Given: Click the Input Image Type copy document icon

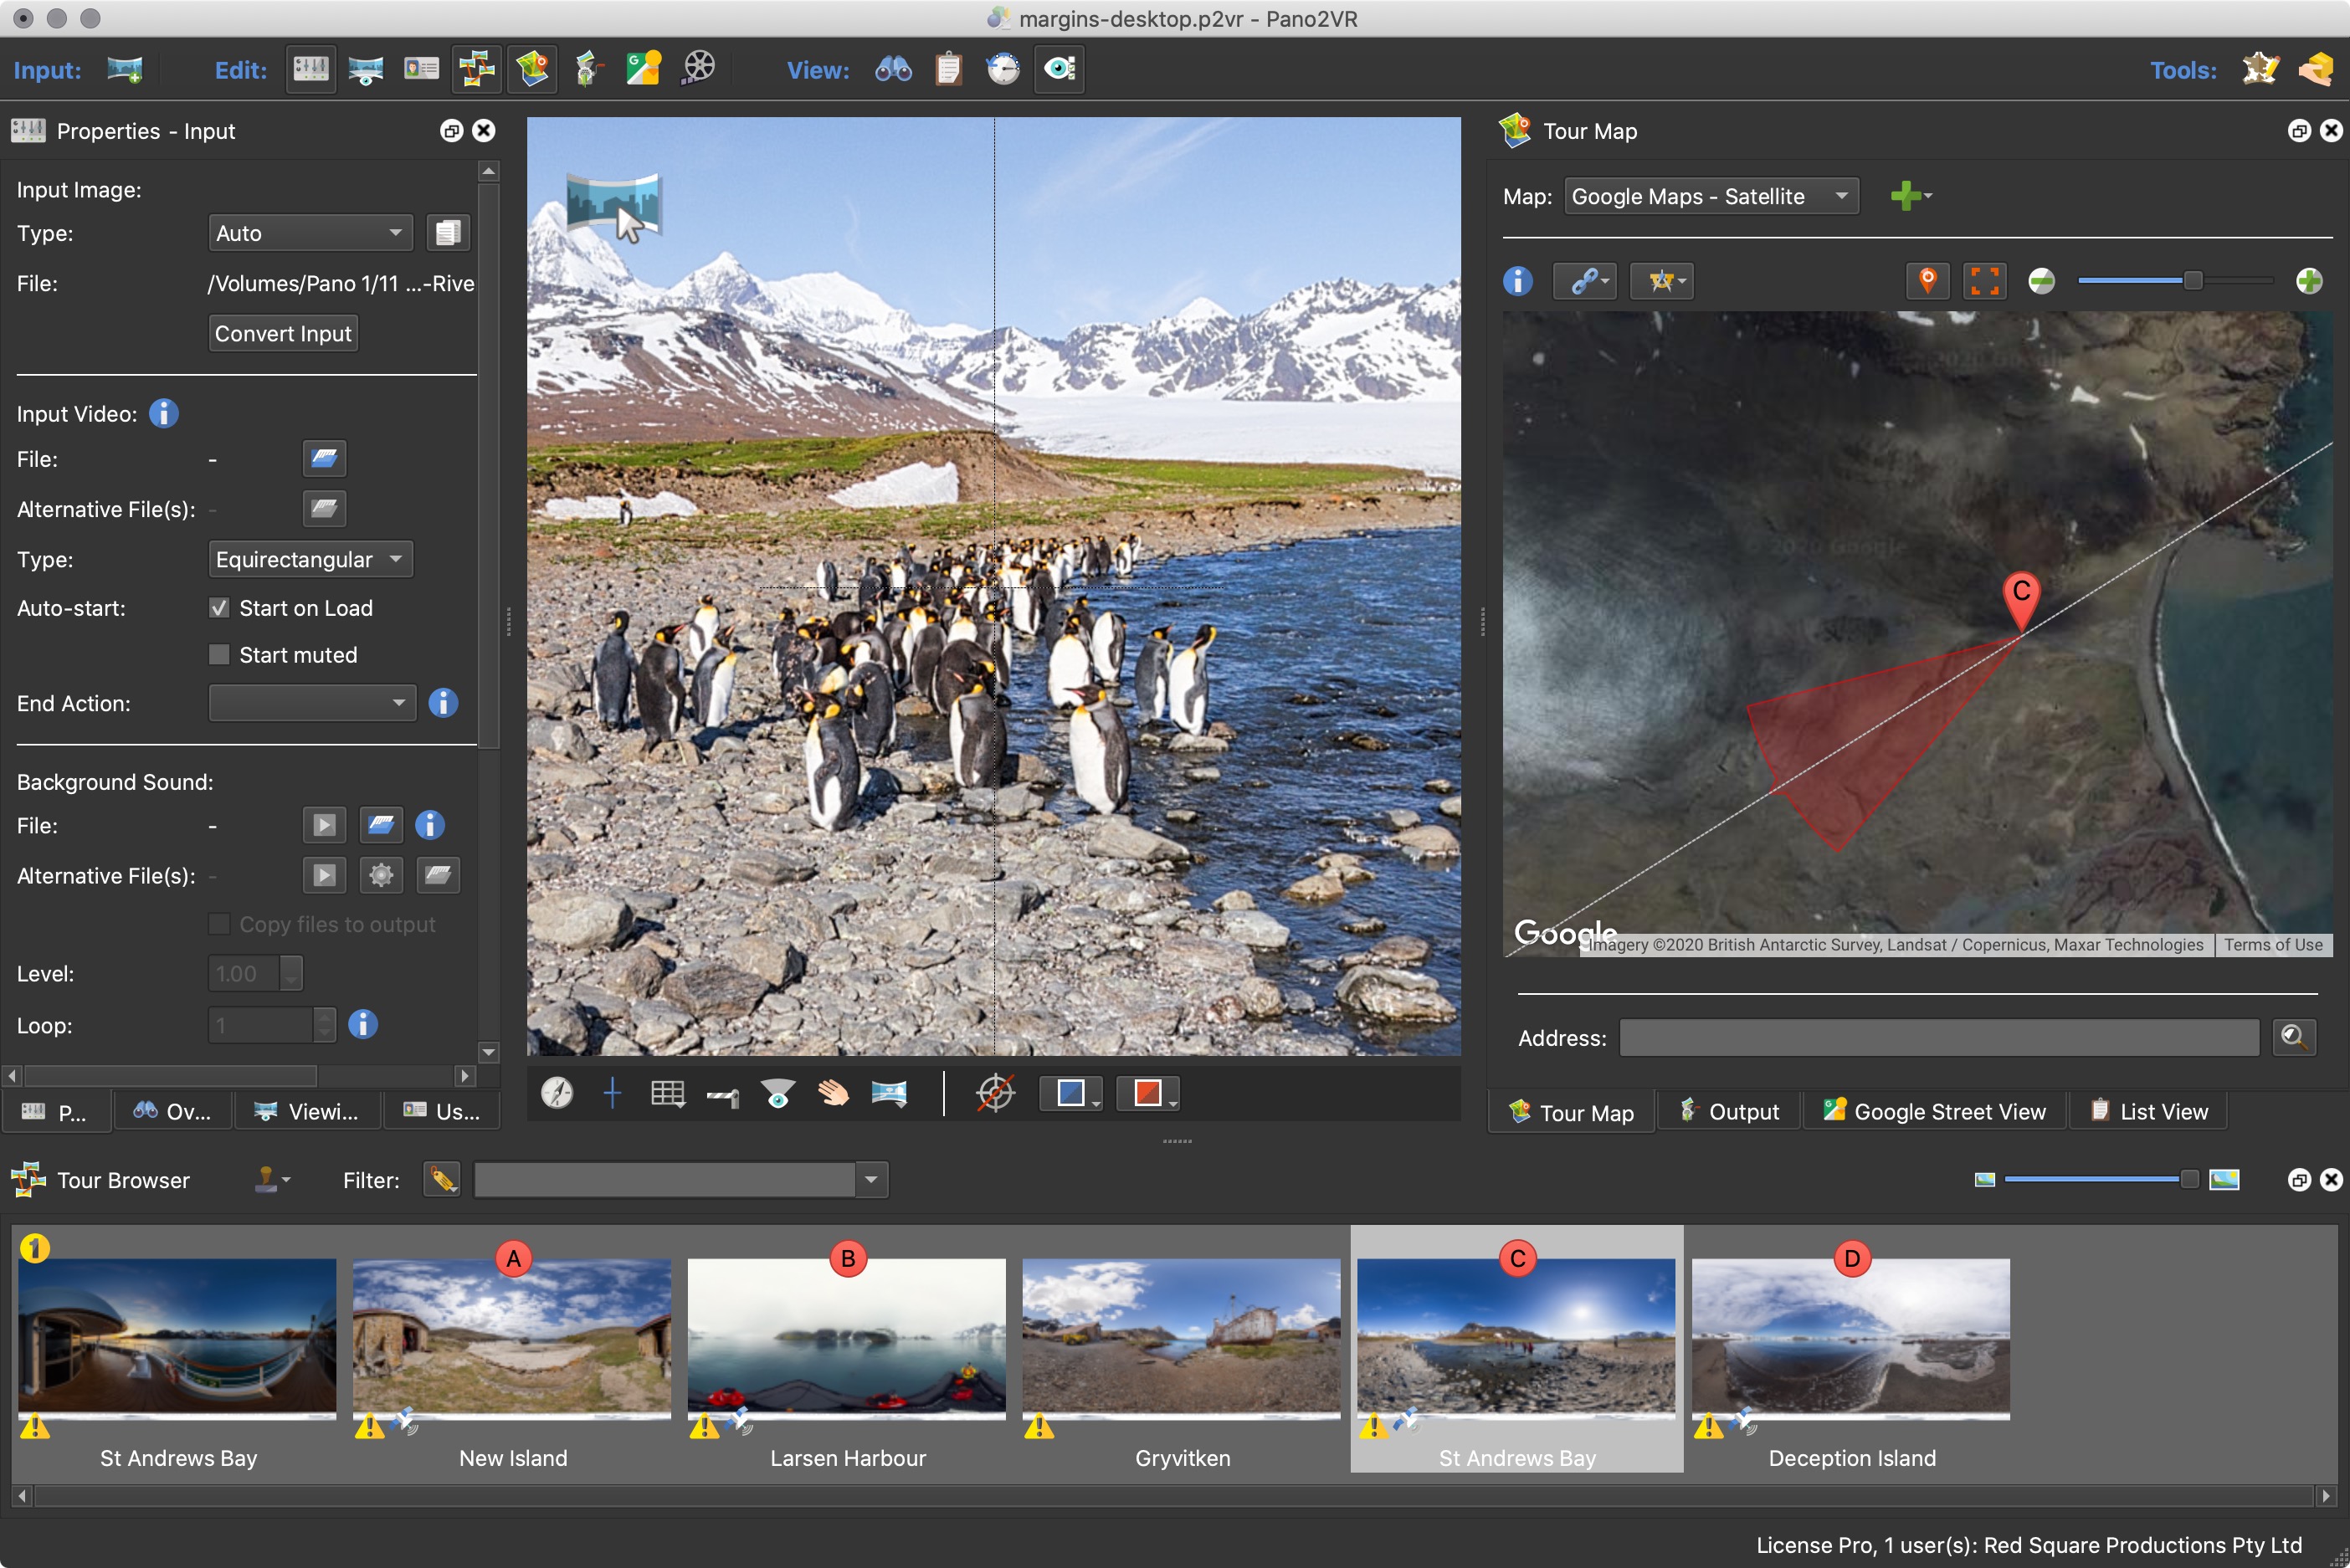Looking at the screenshot, I should tap(448, 233).
